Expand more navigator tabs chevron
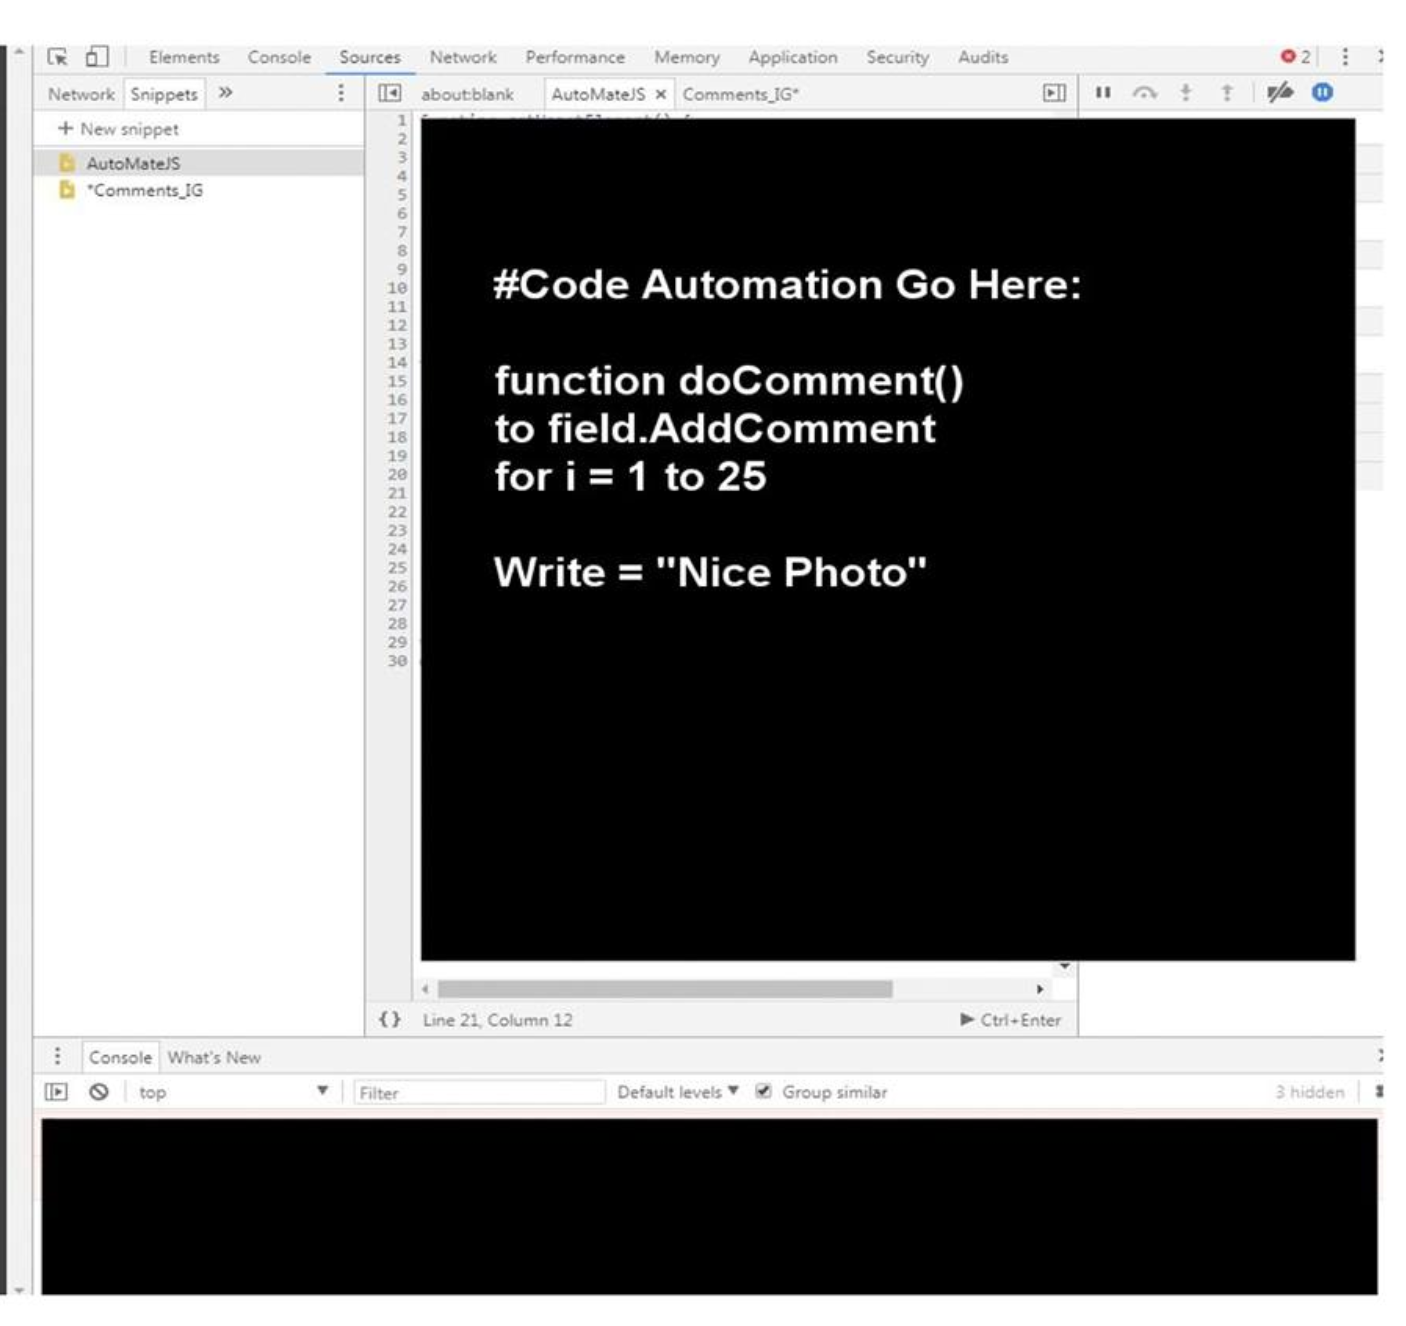This screenshot has height=1326, width=1406. (225, 93)
